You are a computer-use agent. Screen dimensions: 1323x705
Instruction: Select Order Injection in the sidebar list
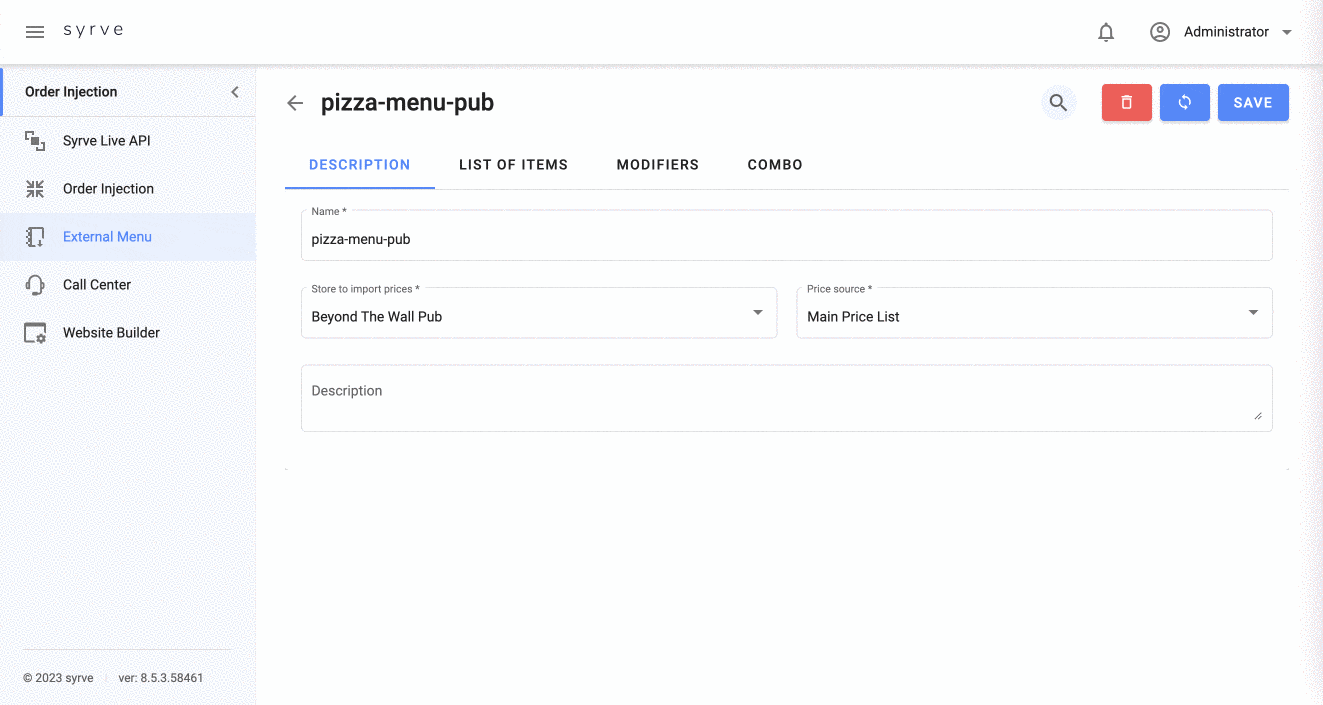coord(108,189)
